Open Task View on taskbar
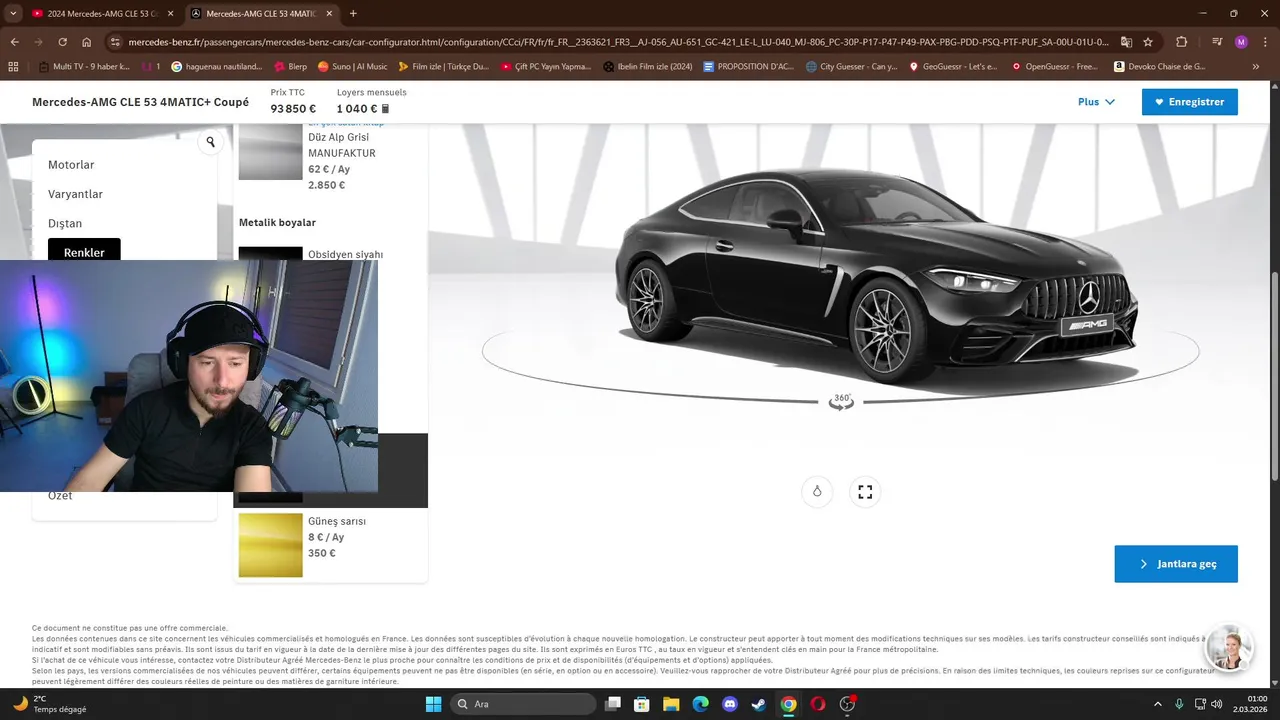Viewport: 1280px width, 720px height. 613,704
